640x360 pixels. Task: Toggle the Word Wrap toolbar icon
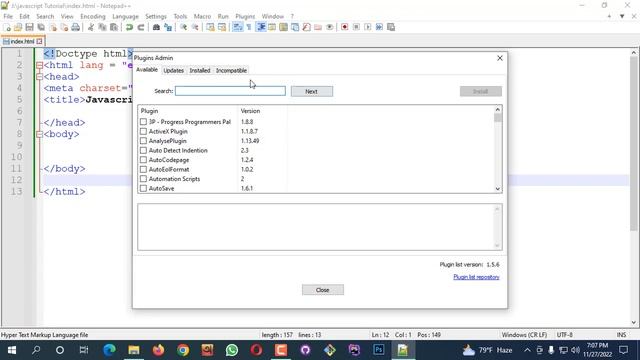[237, 27]
